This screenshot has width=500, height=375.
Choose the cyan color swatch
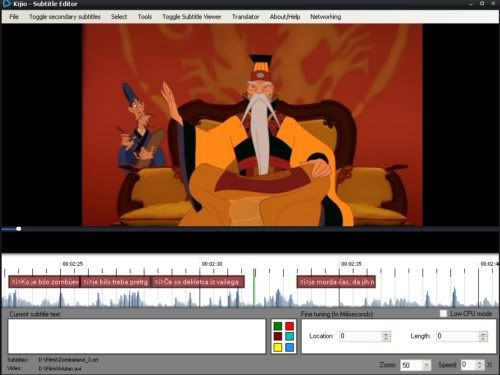point(289,336)
